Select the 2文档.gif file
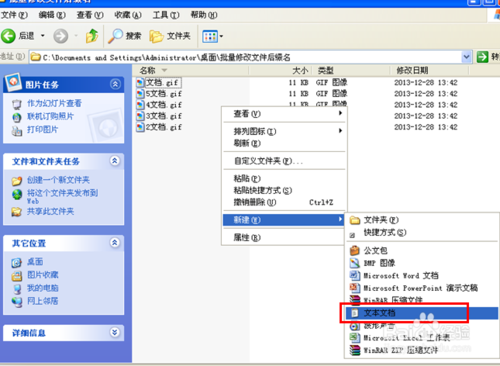The width and height of the screenshot is (500, 366). point(159,127)
